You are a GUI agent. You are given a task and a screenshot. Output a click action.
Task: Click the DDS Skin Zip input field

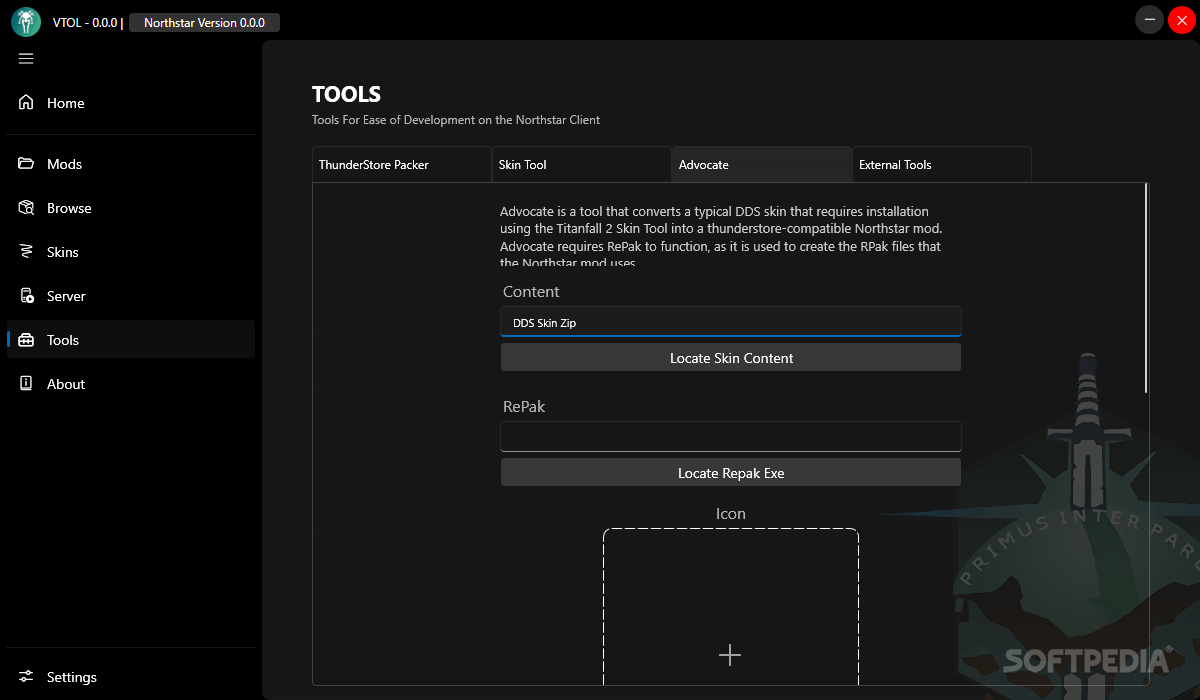731,322
